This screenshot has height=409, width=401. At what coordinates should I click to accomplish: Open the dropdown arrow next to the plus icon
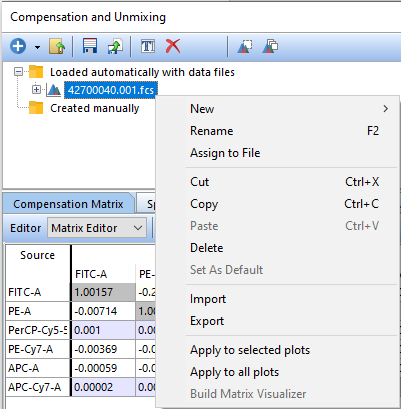pyautogui.click(x=37, y=47)
